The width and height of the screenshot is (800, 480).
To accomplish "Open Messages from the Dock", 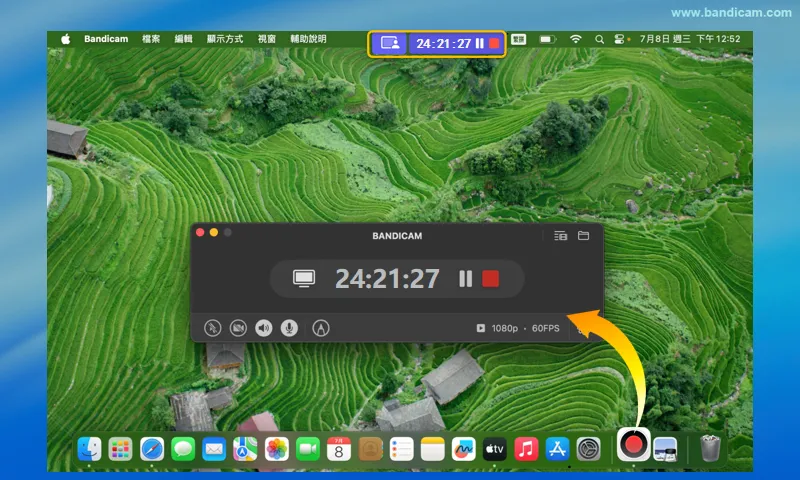I will click(183, 449).
